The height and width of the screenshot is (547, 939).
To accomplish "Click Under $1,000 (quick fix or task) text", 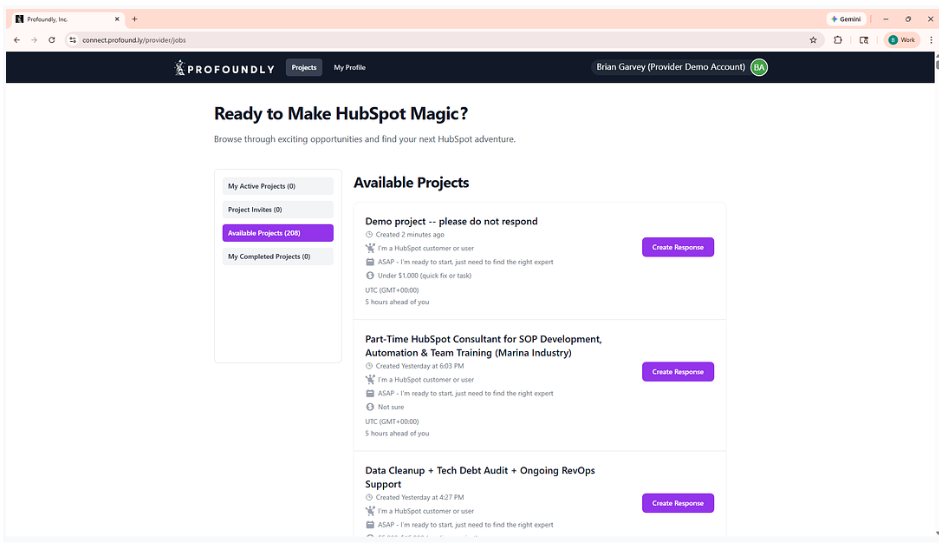I will click(425, 276).
